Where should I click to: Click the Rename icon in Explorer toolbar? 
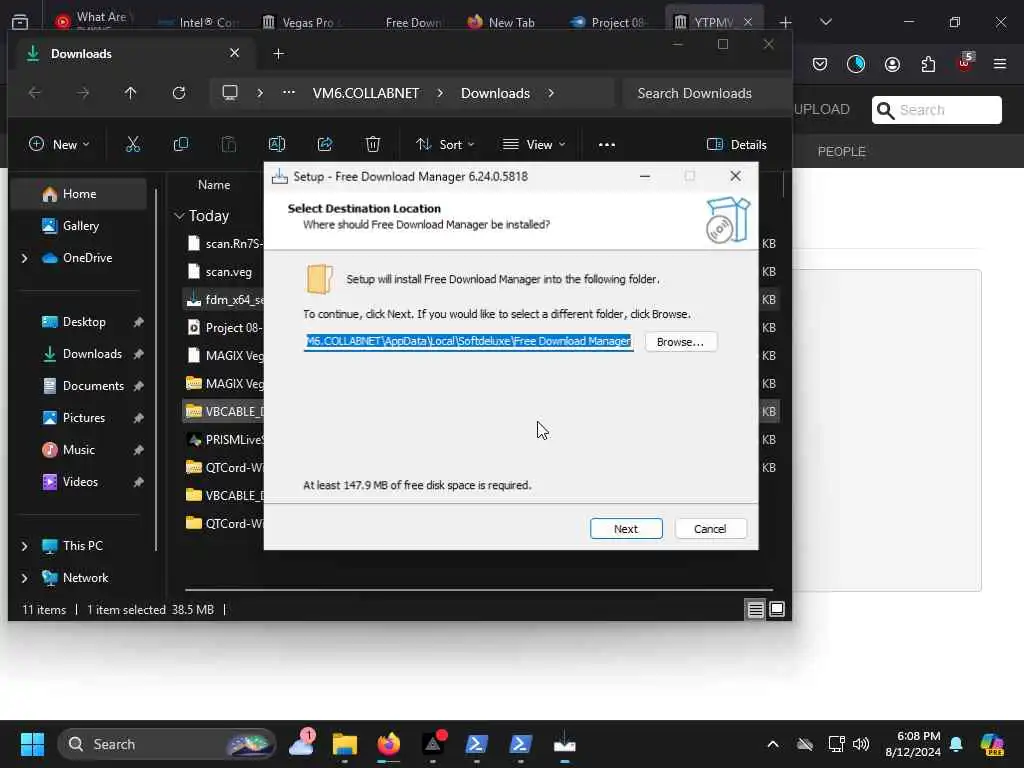pyautogui.click(x=277, y=144)
